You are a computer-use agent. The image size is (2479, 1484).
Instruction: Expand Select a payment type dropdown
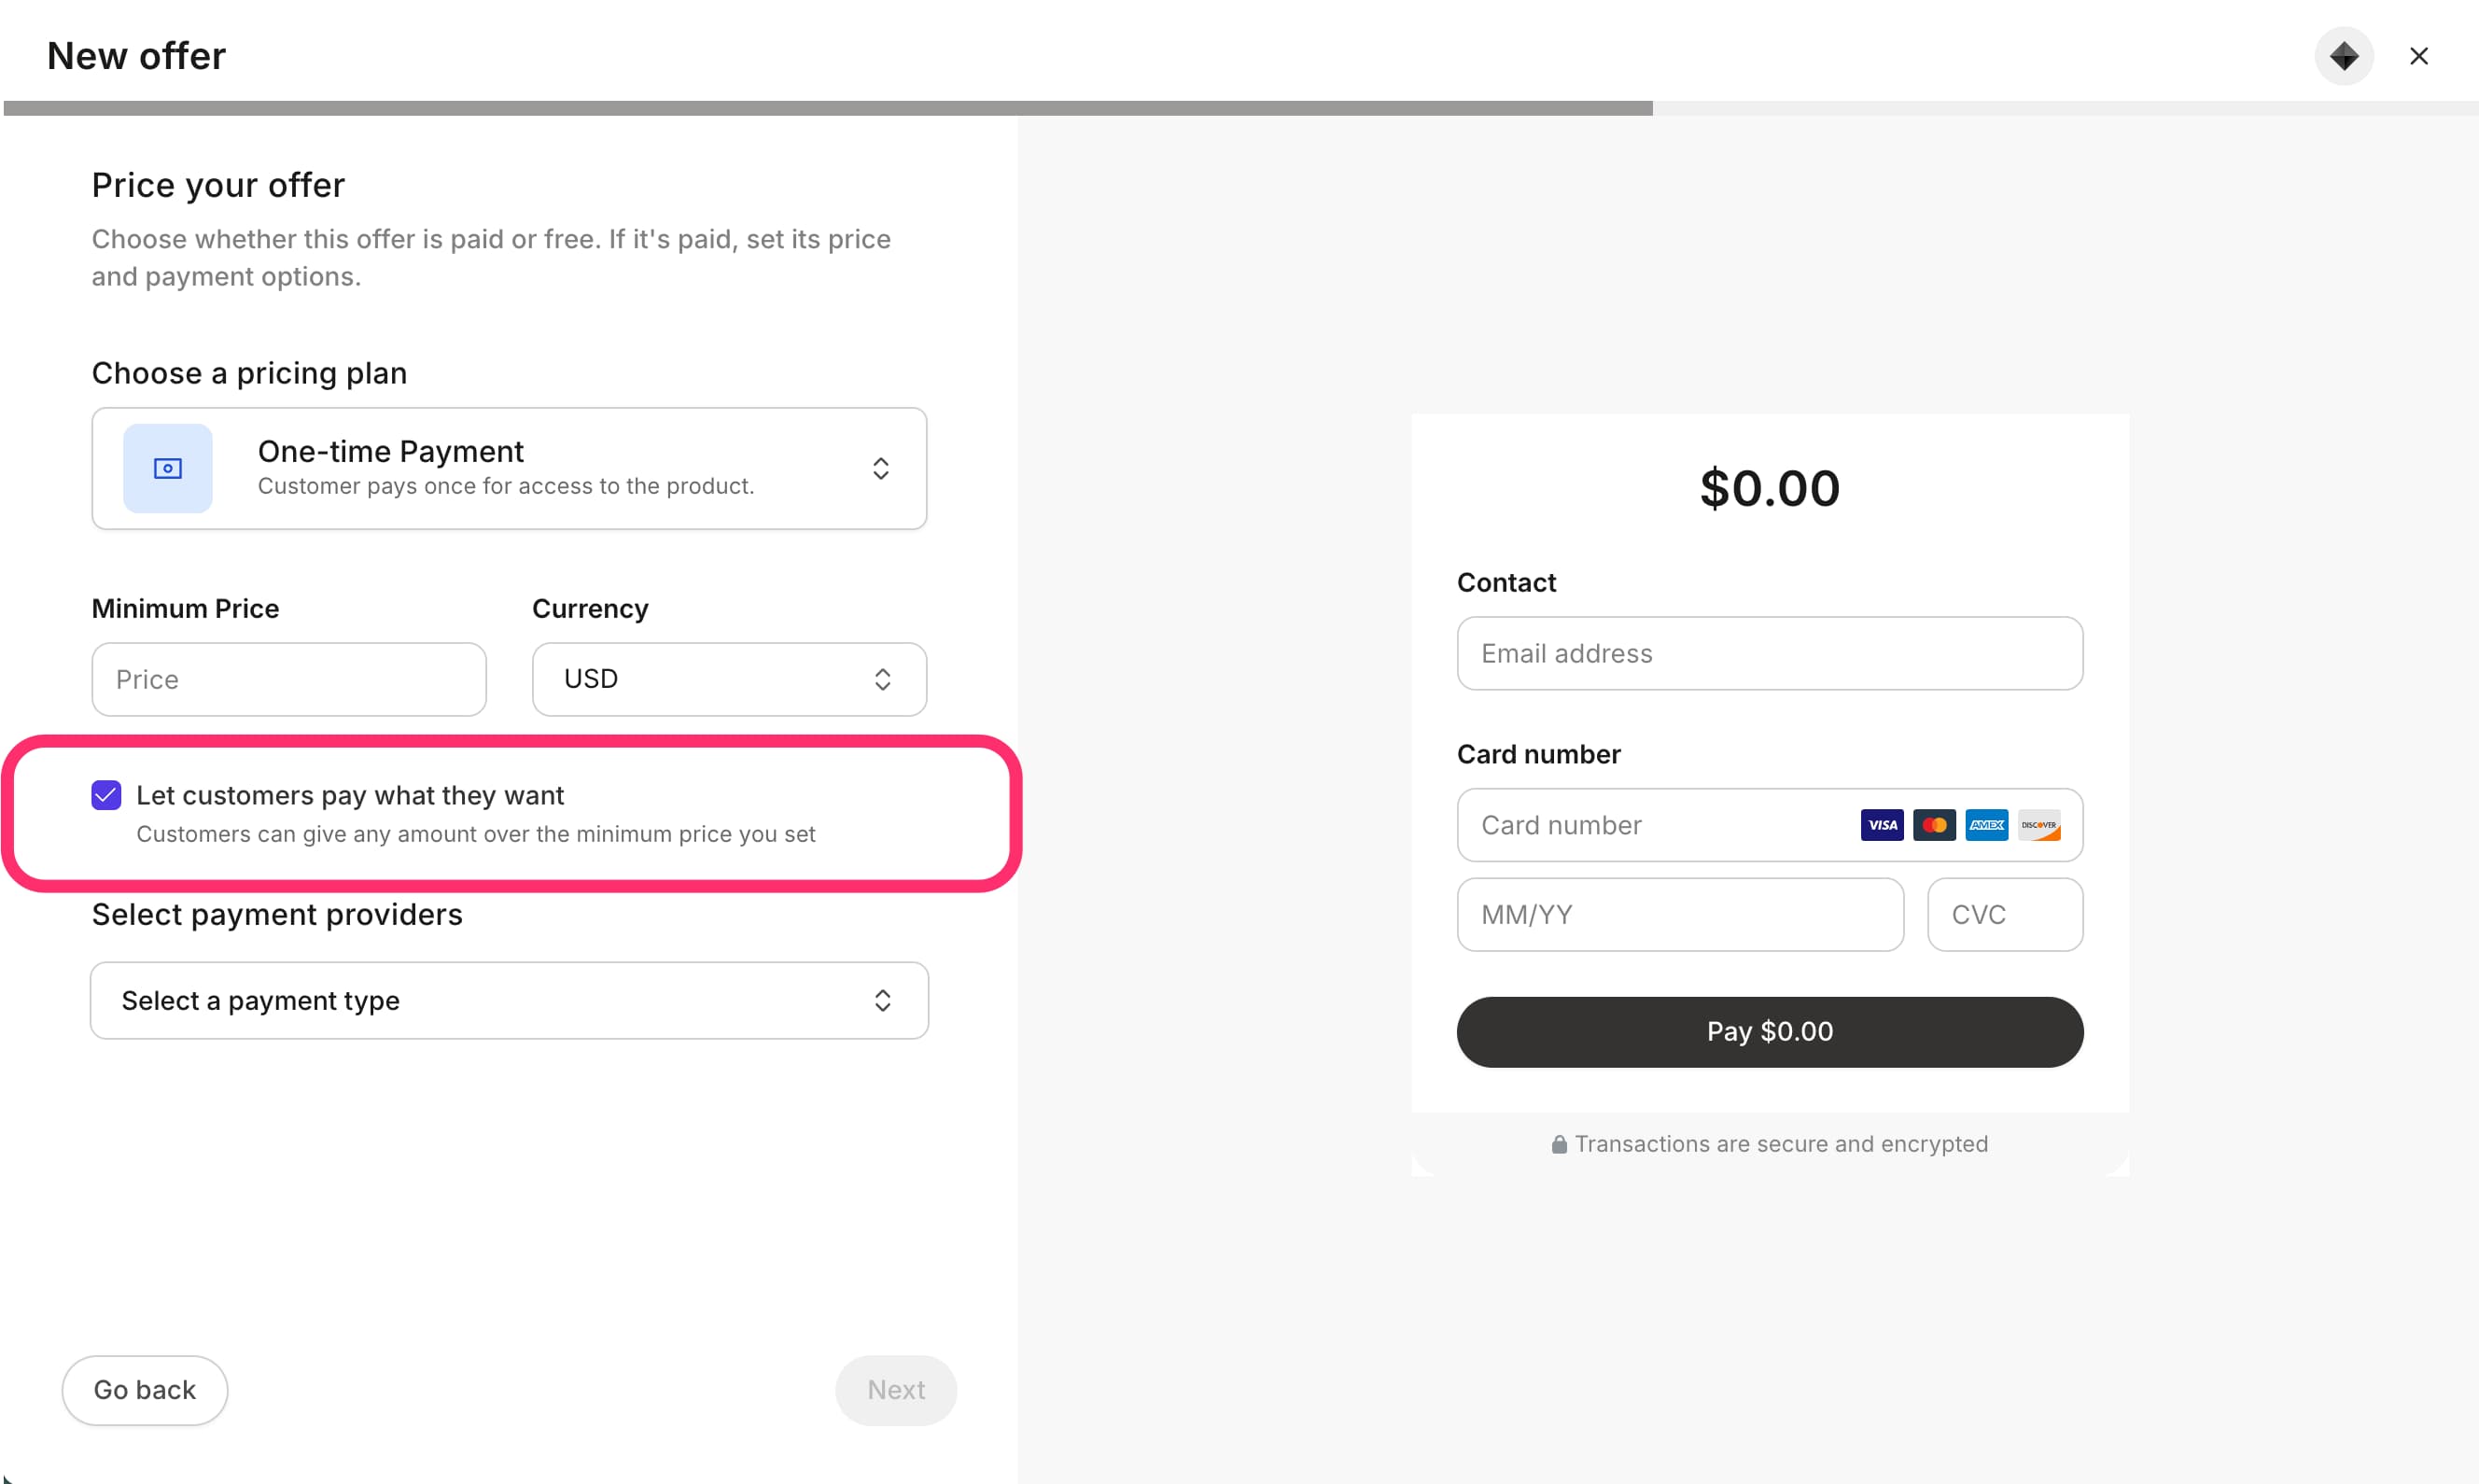(509, 1000)
